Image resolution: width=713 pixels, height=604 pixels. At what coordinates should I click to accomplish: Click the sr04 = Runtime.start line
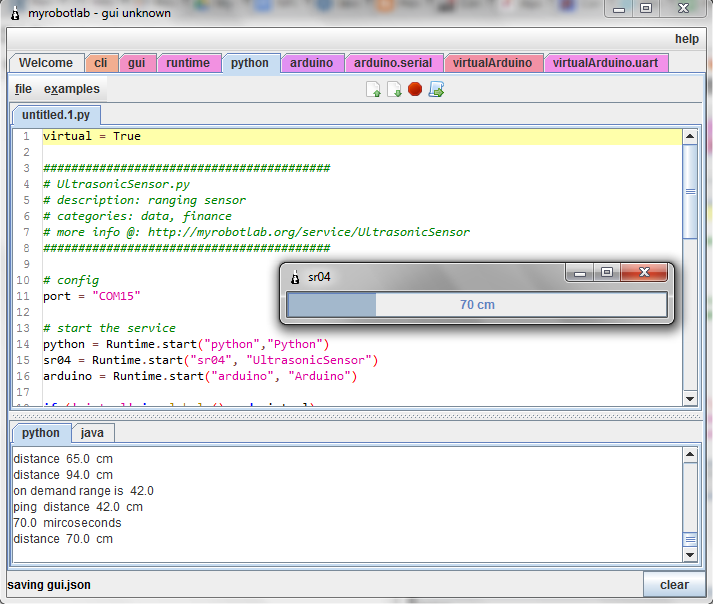pyautogui.click(x=211, y=360)
